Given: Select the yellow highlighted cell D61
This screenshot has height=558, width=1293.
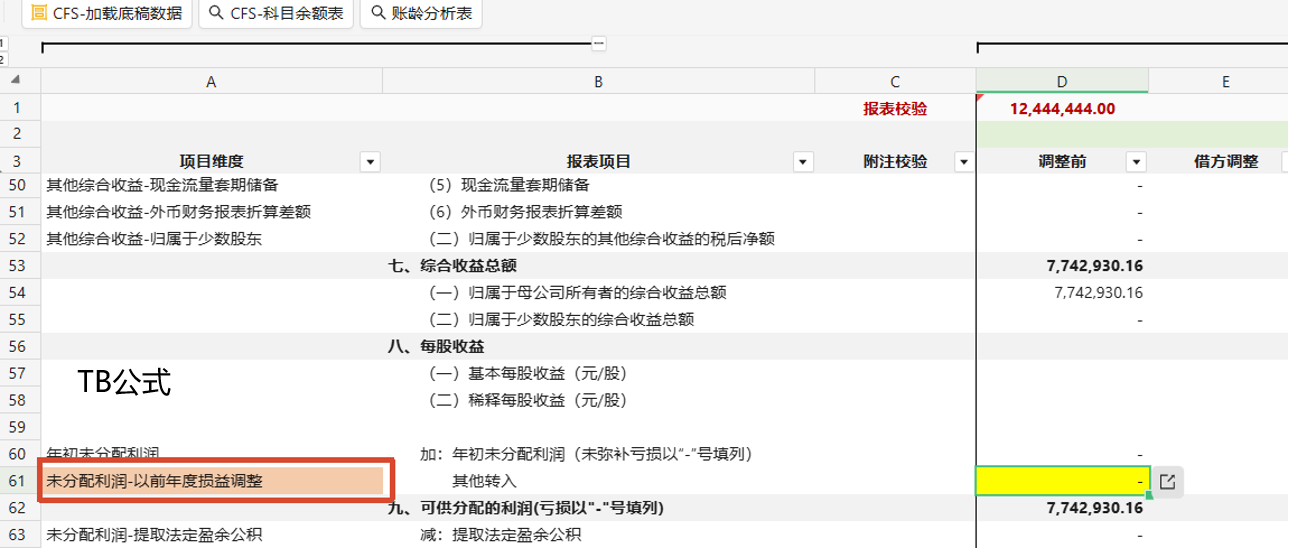Looking at the screenshot, I should point(1062,481).
